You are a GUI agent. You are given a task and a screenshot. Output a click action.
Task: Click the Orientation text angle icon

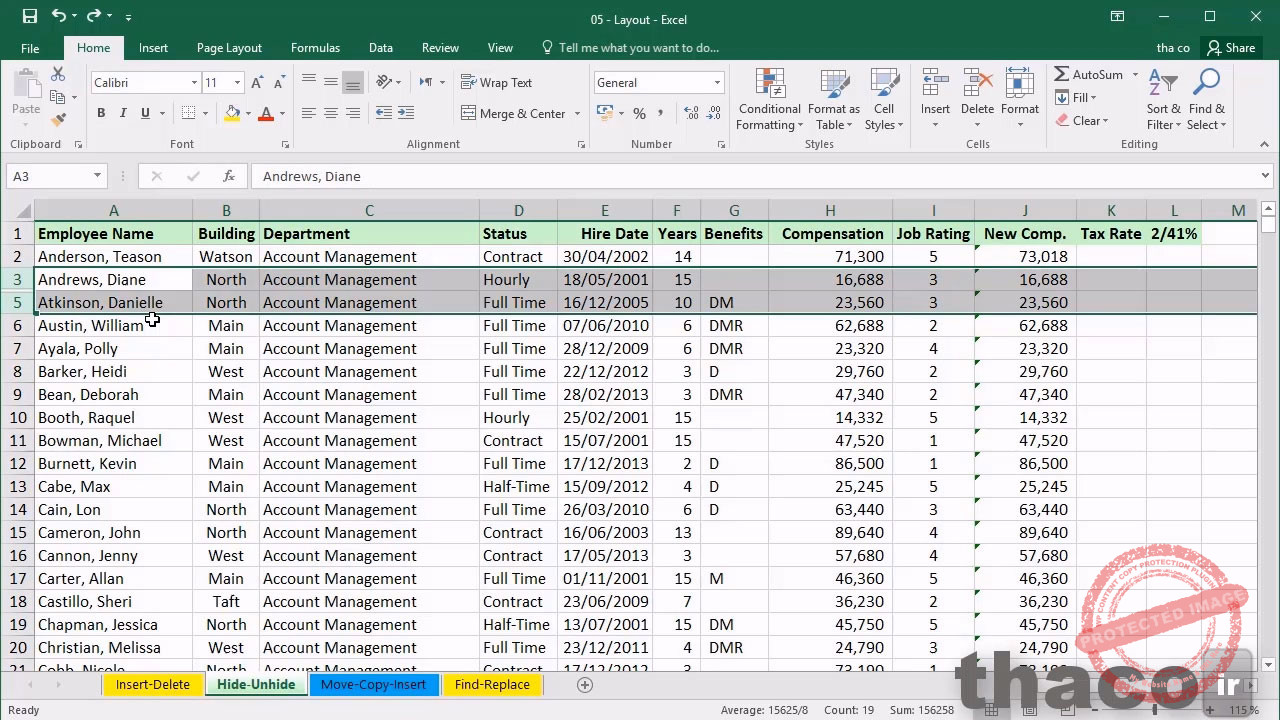point(384,82)
